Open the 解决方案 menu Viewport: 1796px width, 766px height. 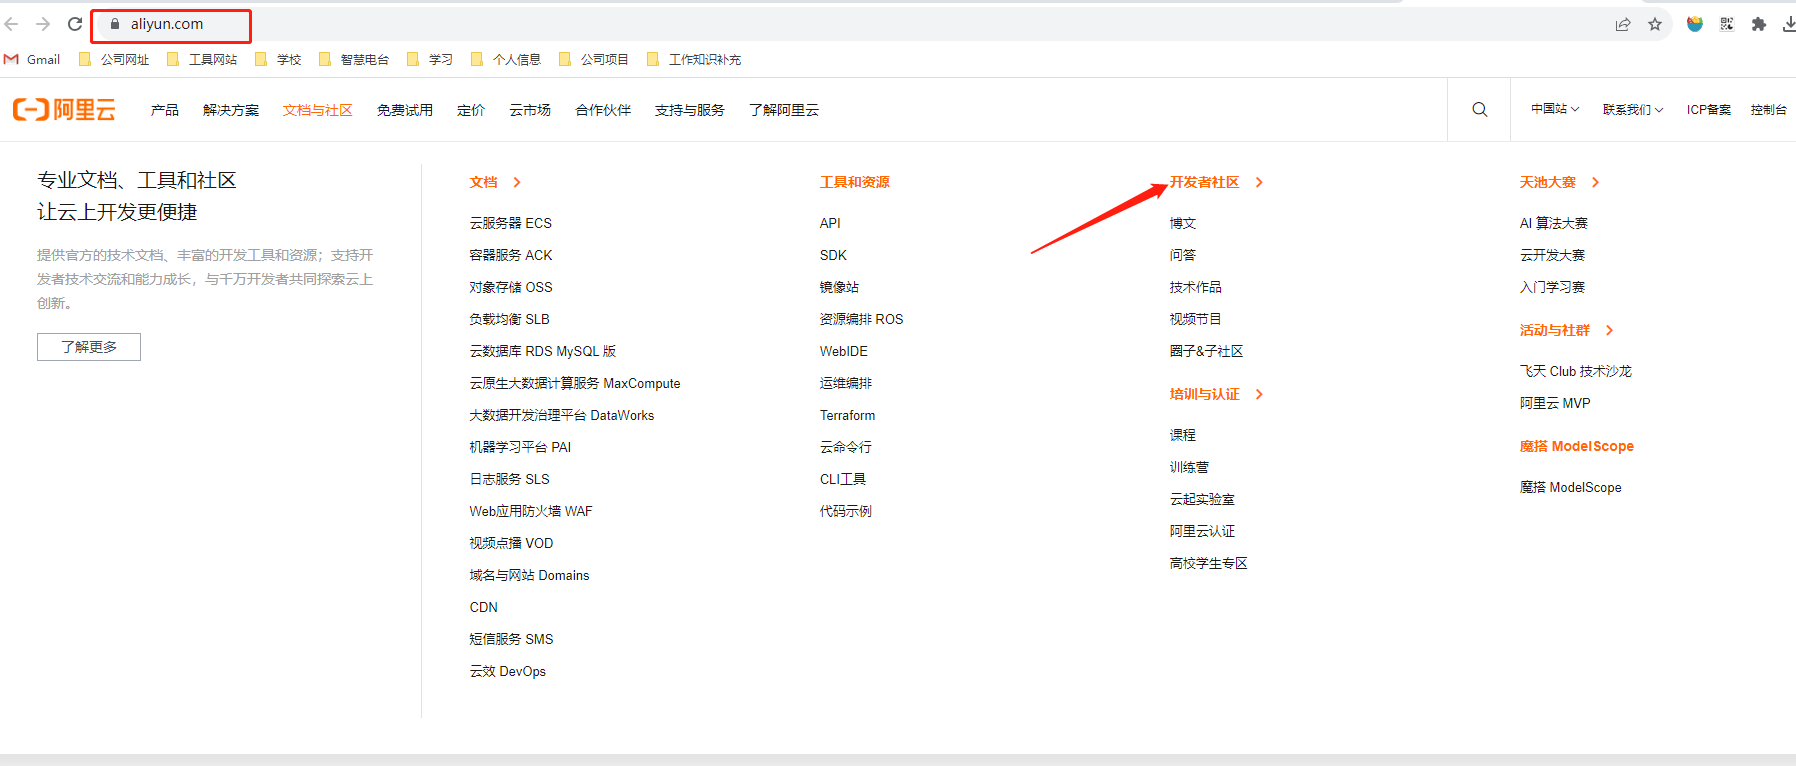(x=231, y=110)
